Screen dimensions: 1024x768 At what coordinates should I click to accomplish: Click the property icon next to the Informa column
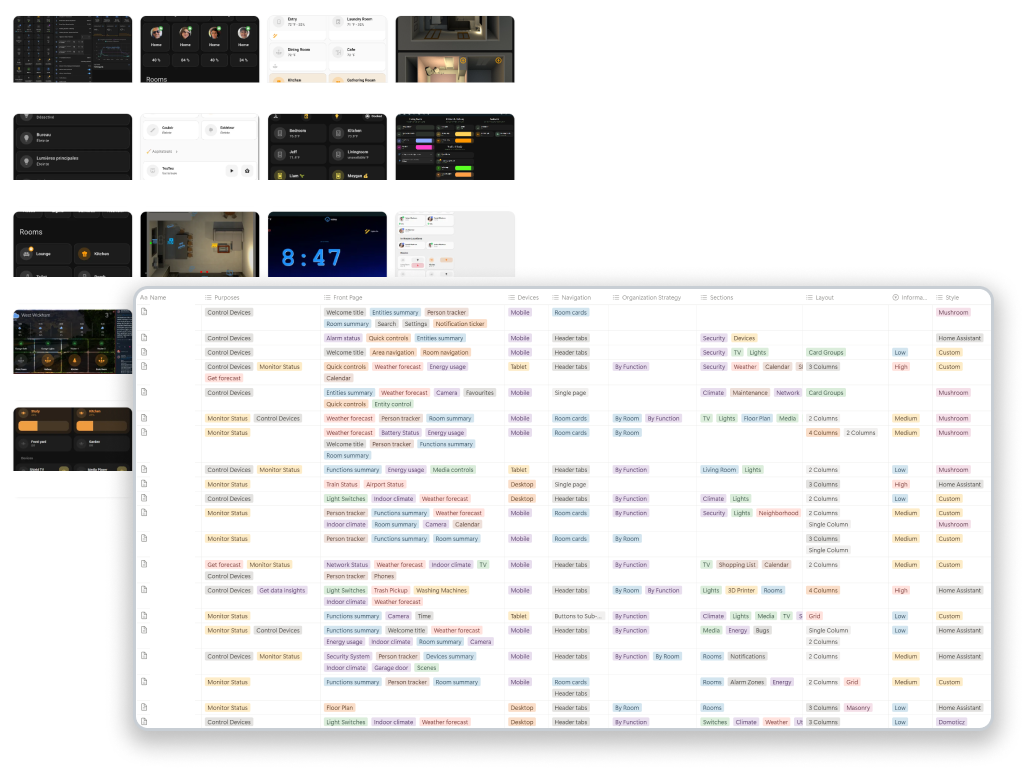coord(895,297)
